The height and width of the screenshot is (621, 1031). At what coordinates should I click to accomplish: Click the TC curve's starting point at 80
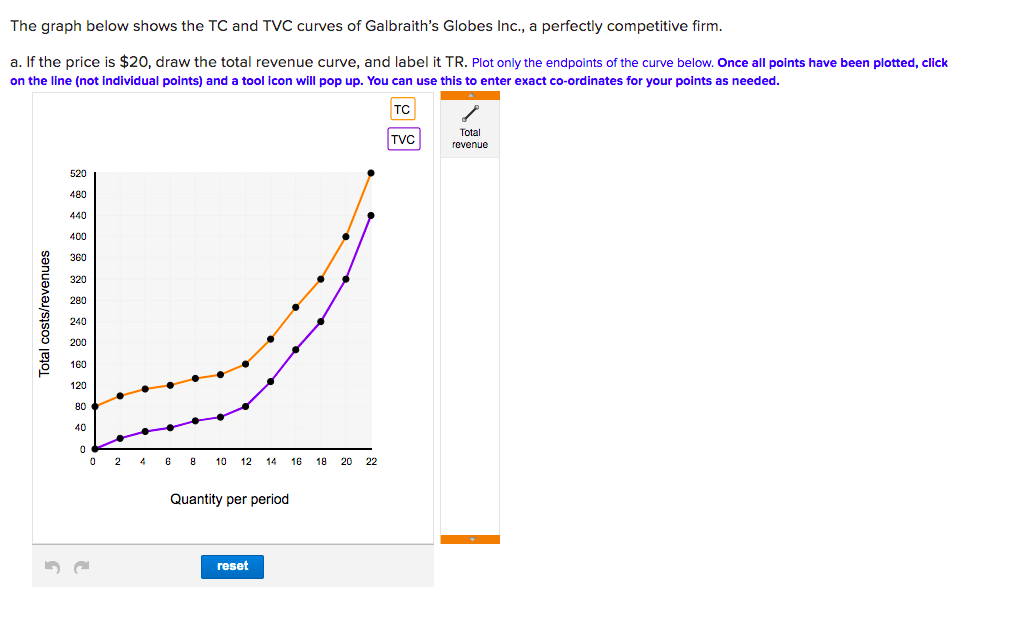pos(93,406)
